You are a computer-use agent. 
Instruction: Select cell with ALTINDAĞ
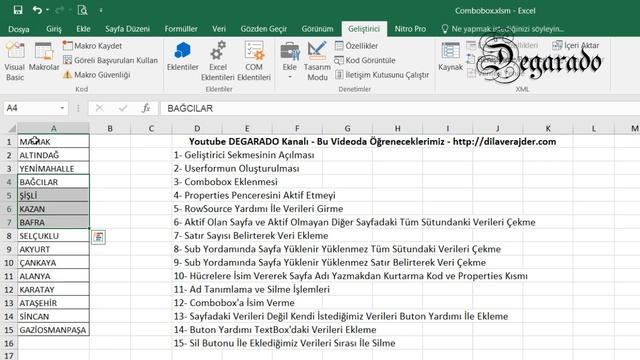tap(53, 155)
